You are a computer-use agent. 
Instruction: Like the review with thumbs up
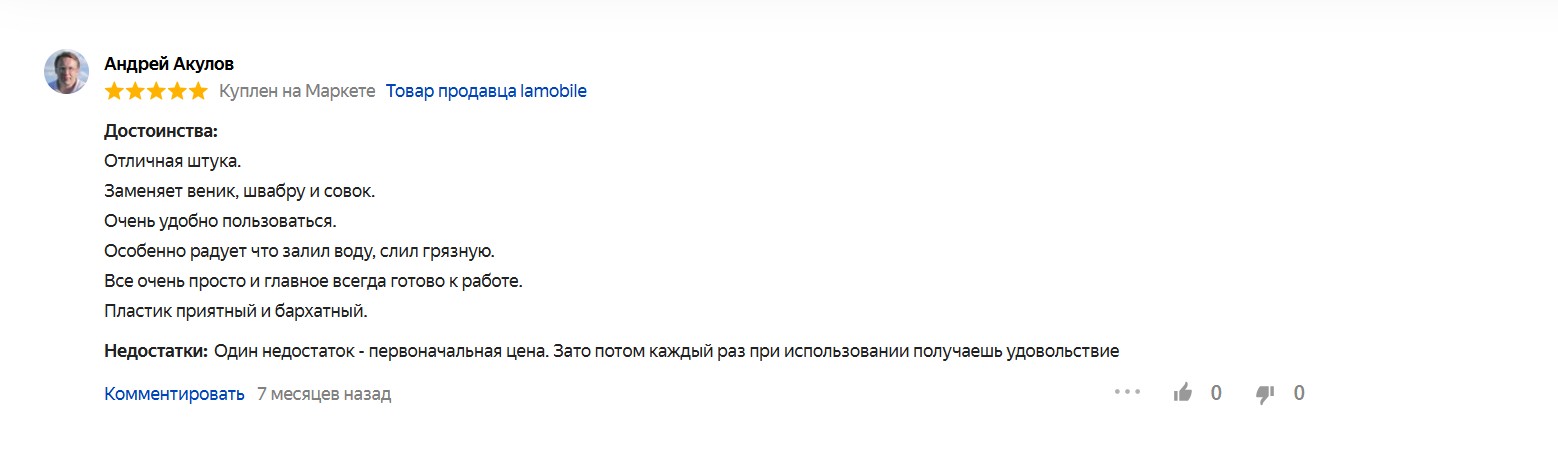tap(1183, 393)
